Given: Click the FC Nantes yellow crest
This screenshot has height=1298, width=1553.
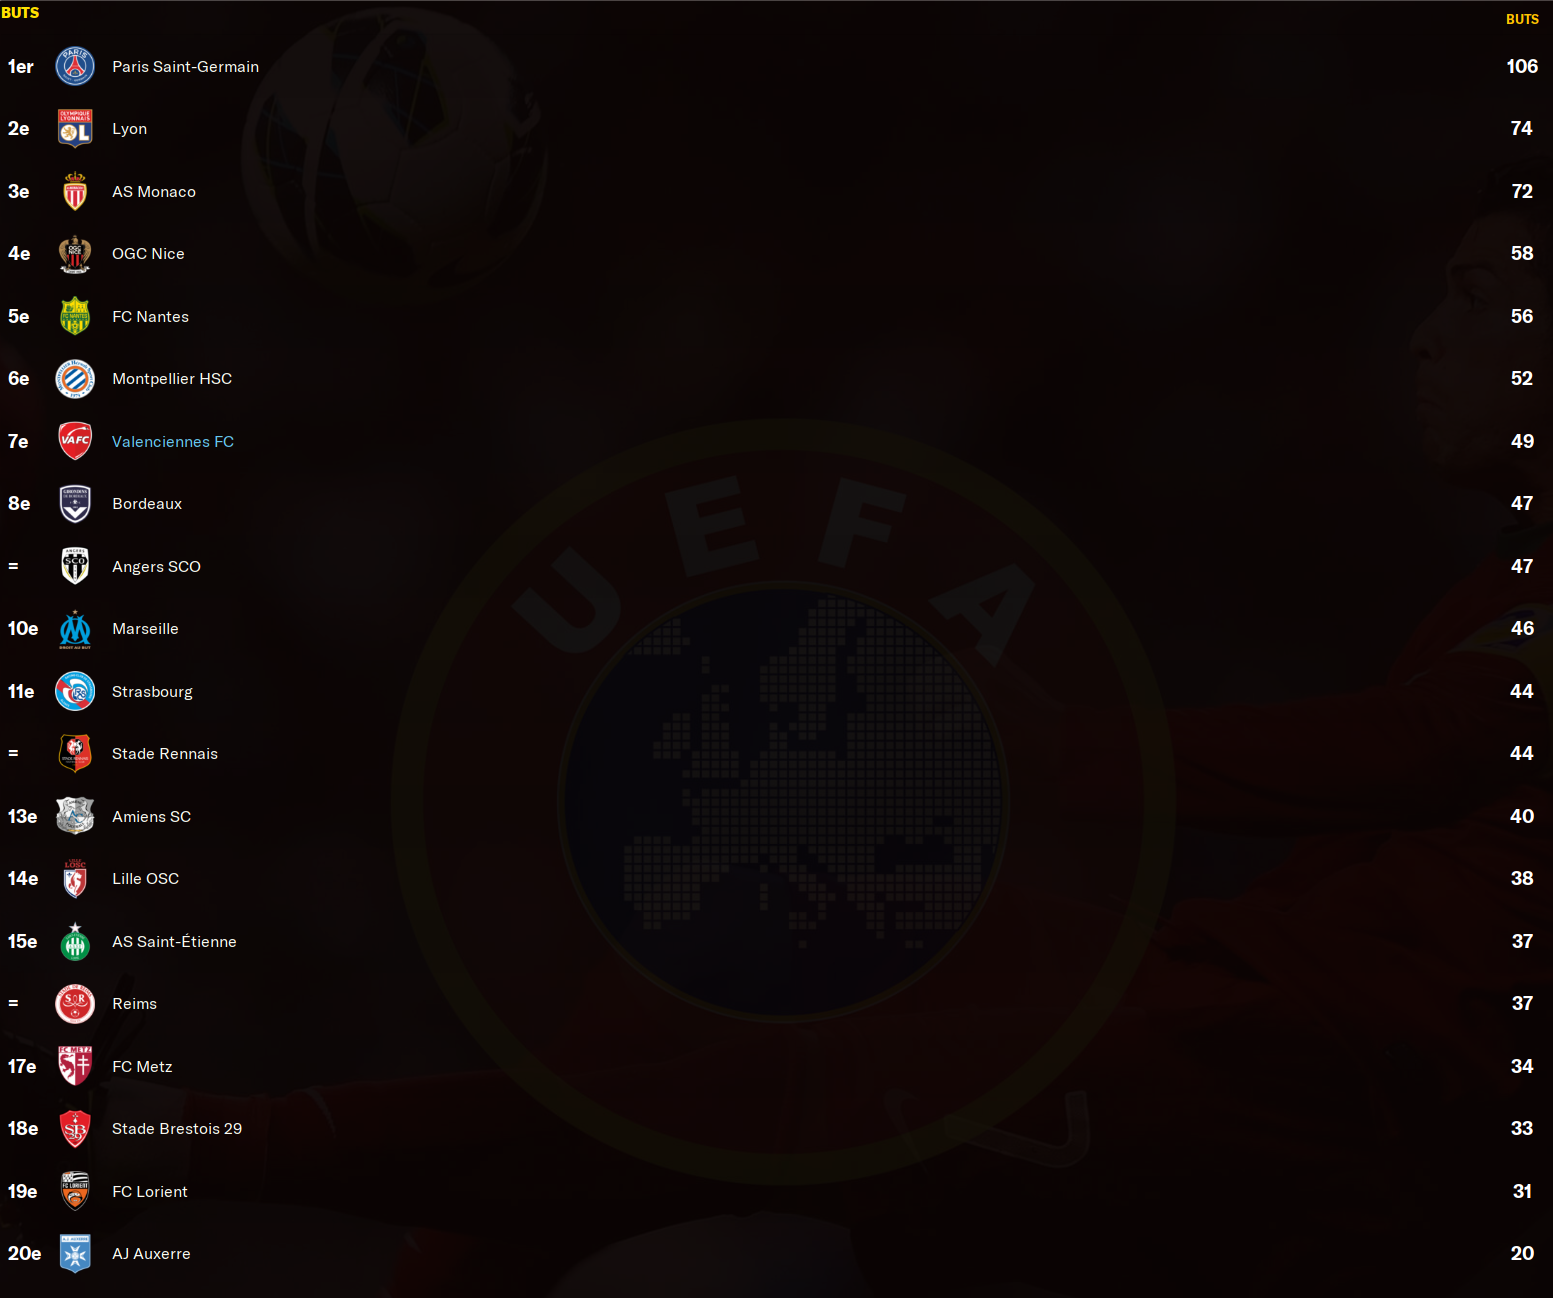Looking at the screenshot, I should click(75, 316).
